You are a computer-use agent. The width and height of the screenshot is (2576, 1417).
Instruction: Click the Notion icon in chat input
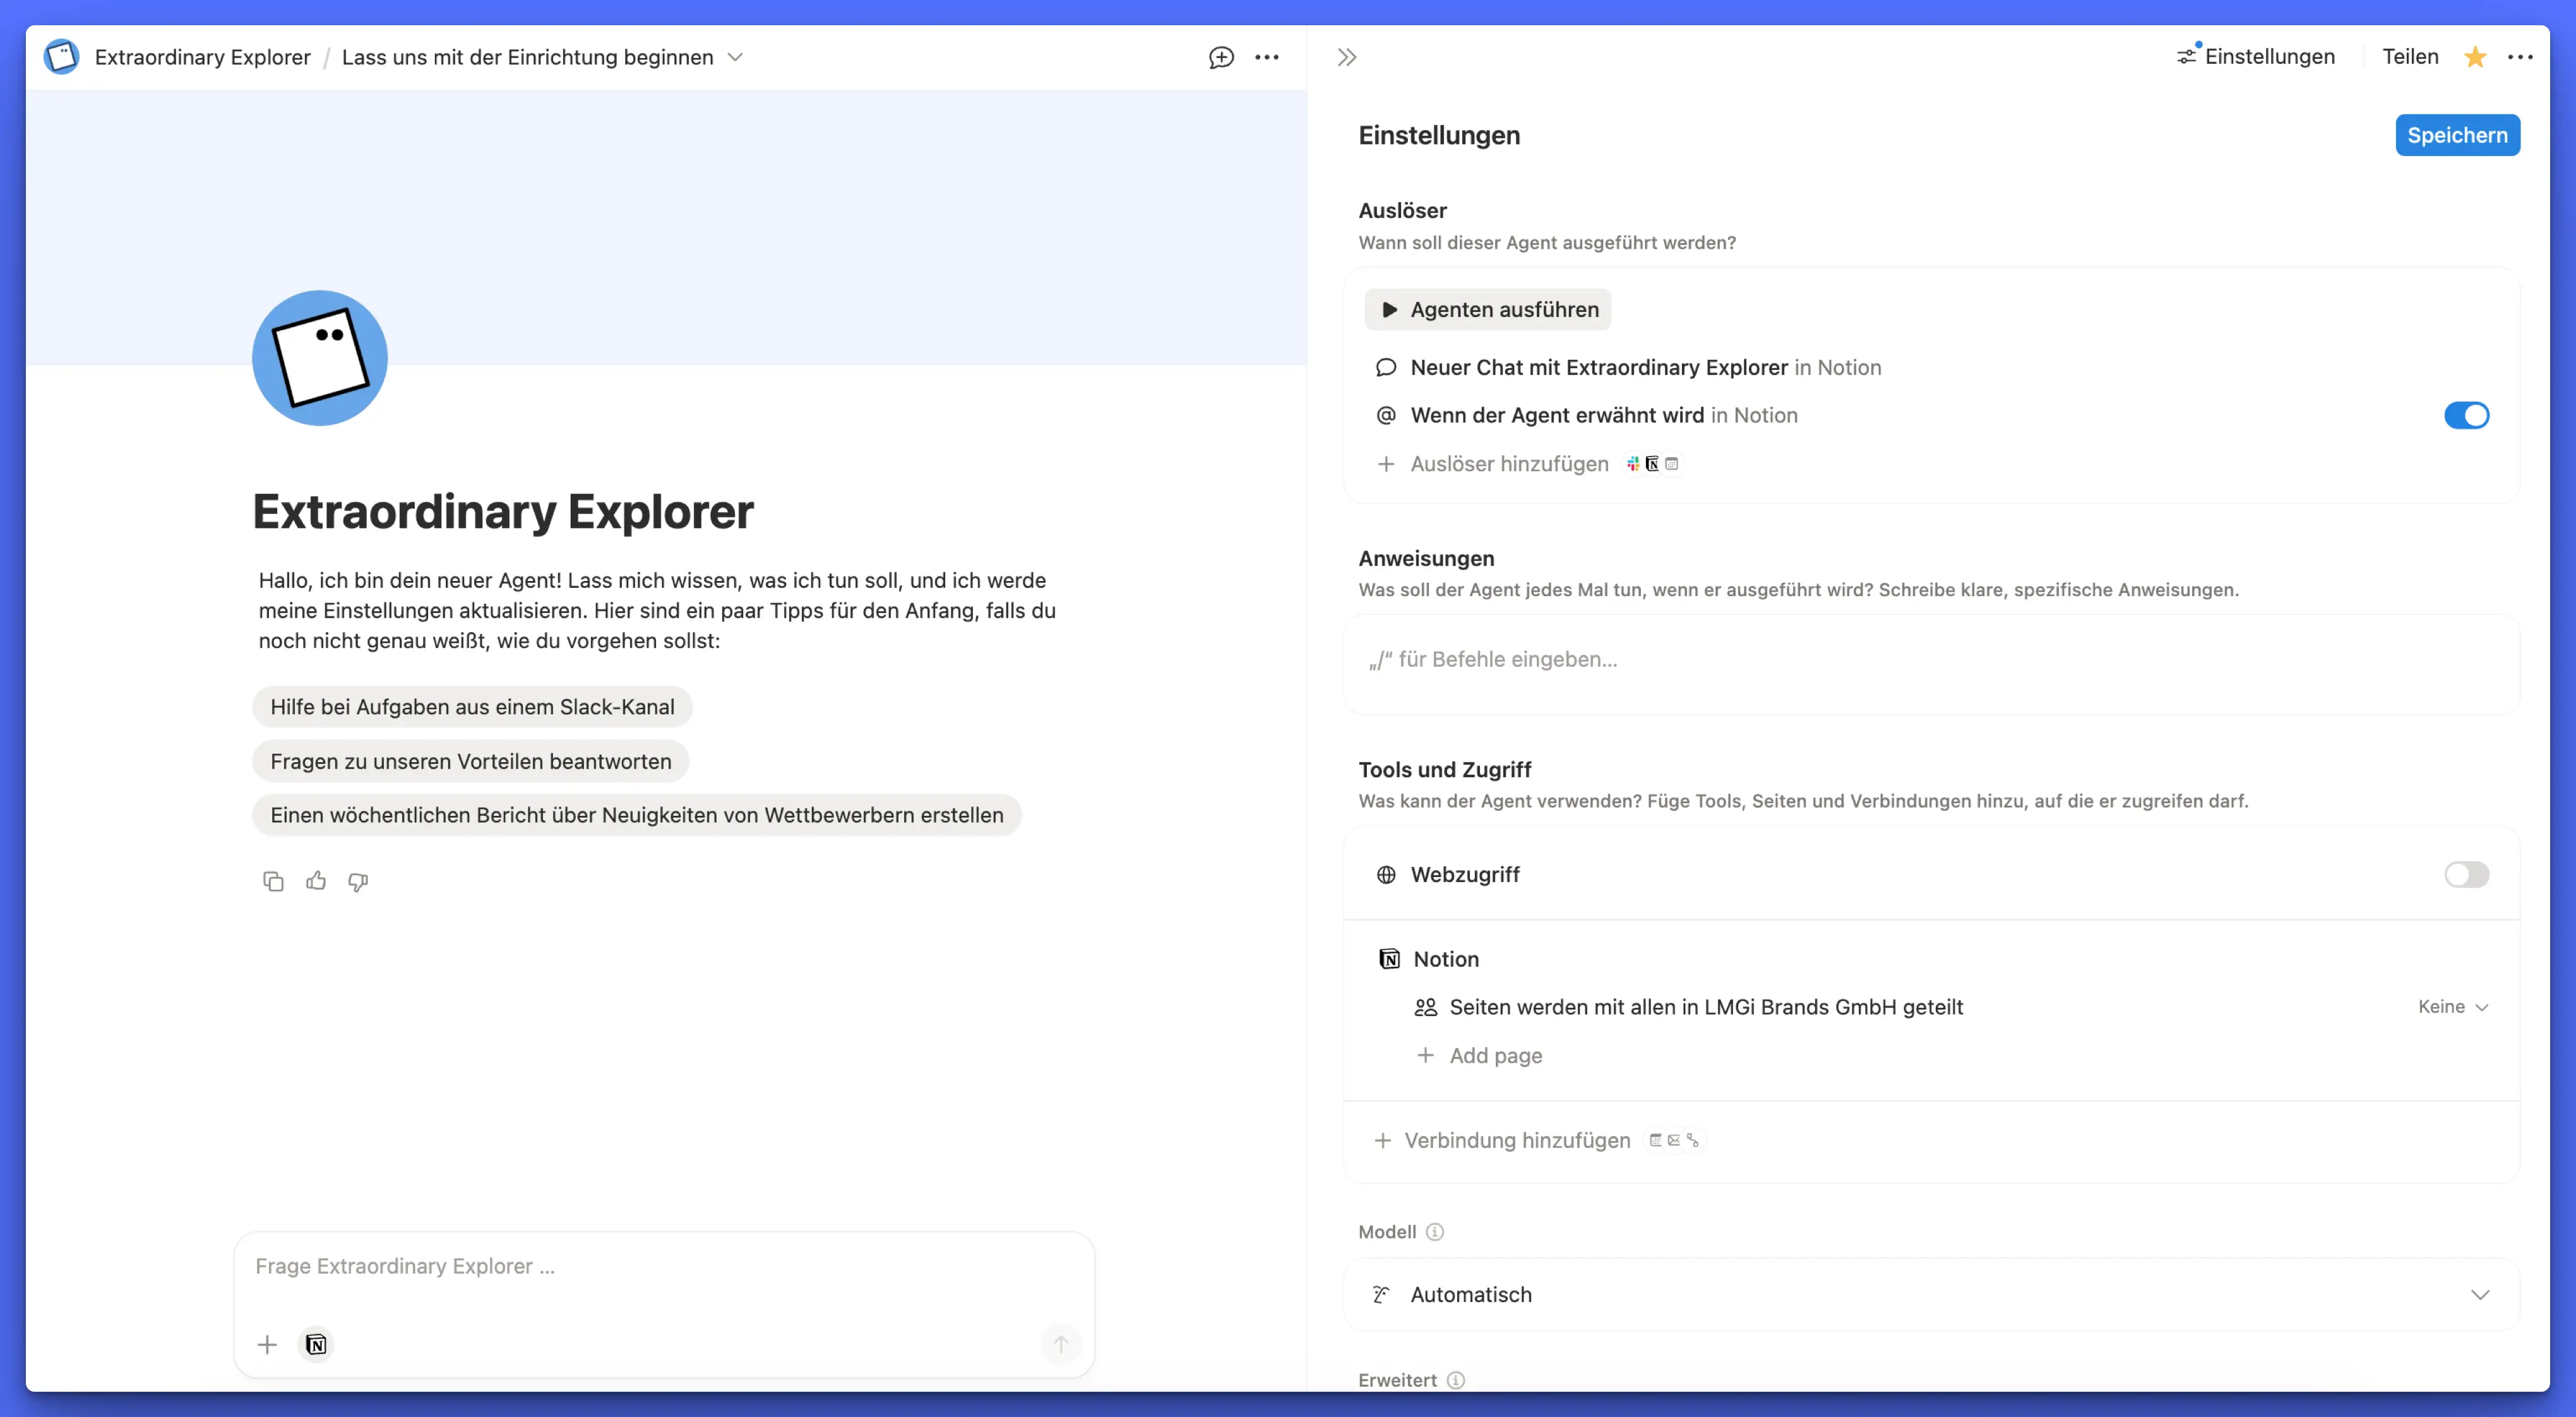(x=316, y=1345)
